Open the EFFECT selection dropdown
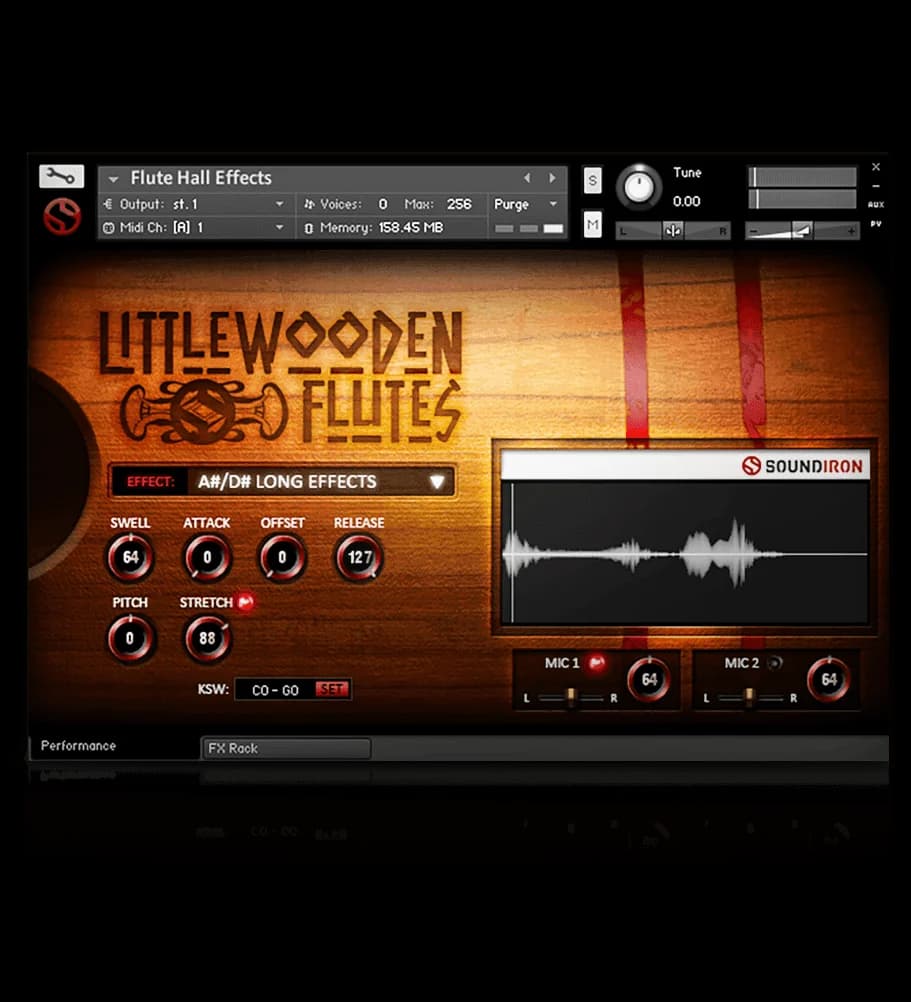The width and height of the screenshot is (911, 1002). click(x=435, y=481)
